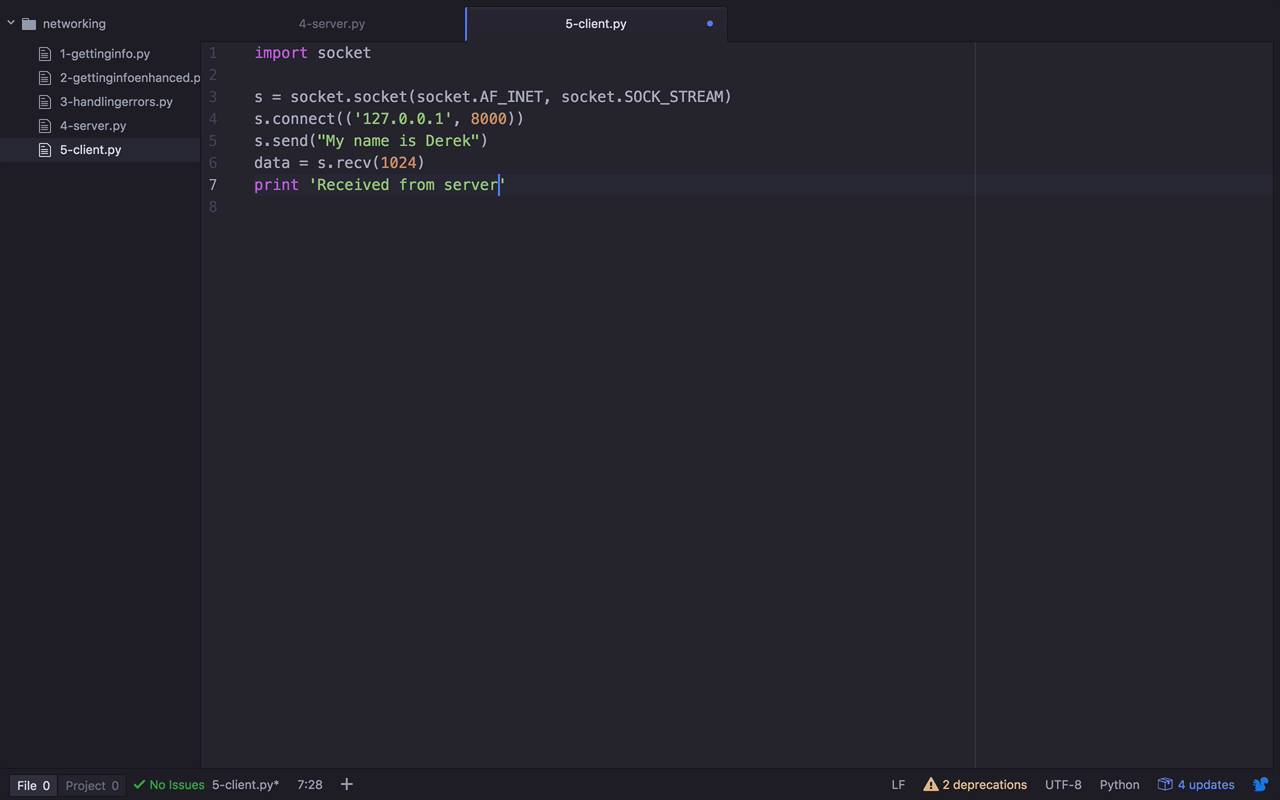The width and height of the screenshot is (1280, 800).
Task: Click the No Issues linter status
Action: click(x=169, y=785)
